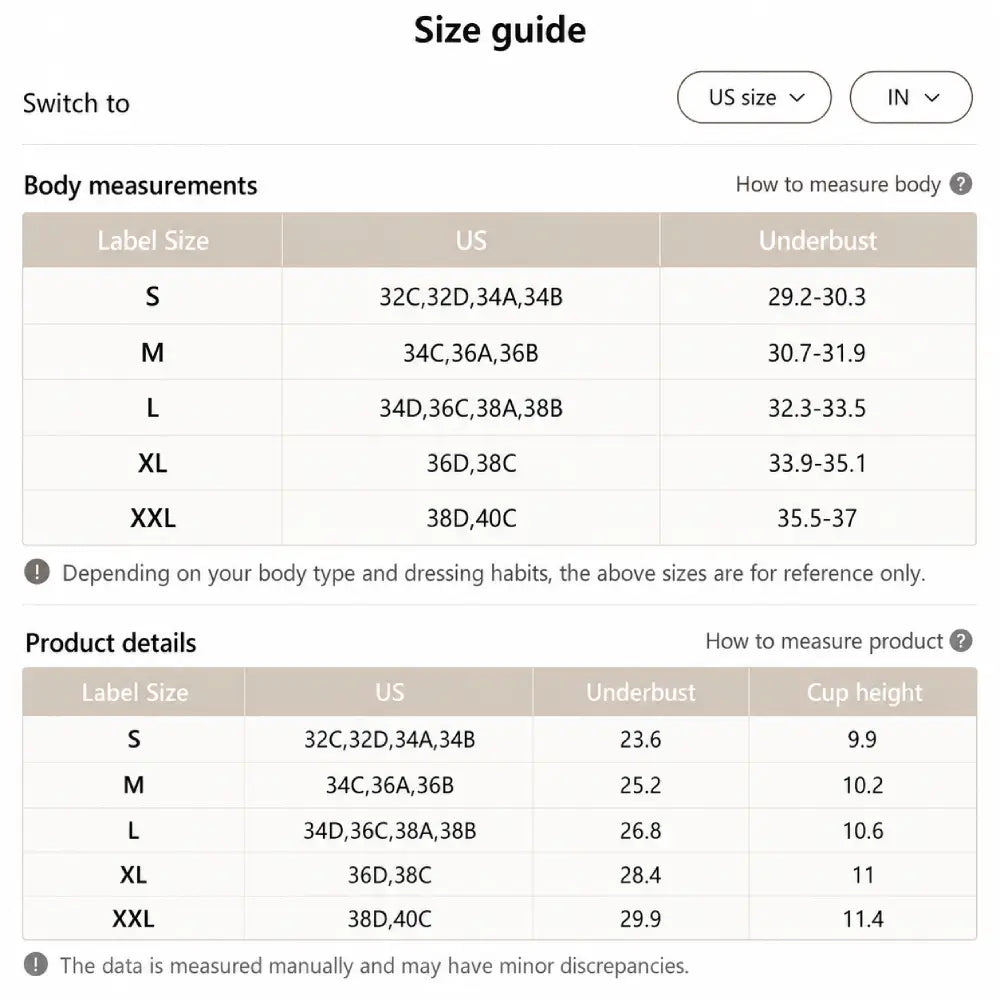Click the help icon beside How to measure product
The width and height of the screenshot is (1000, 1000).
pyautogui.click(x=960, y=641)
